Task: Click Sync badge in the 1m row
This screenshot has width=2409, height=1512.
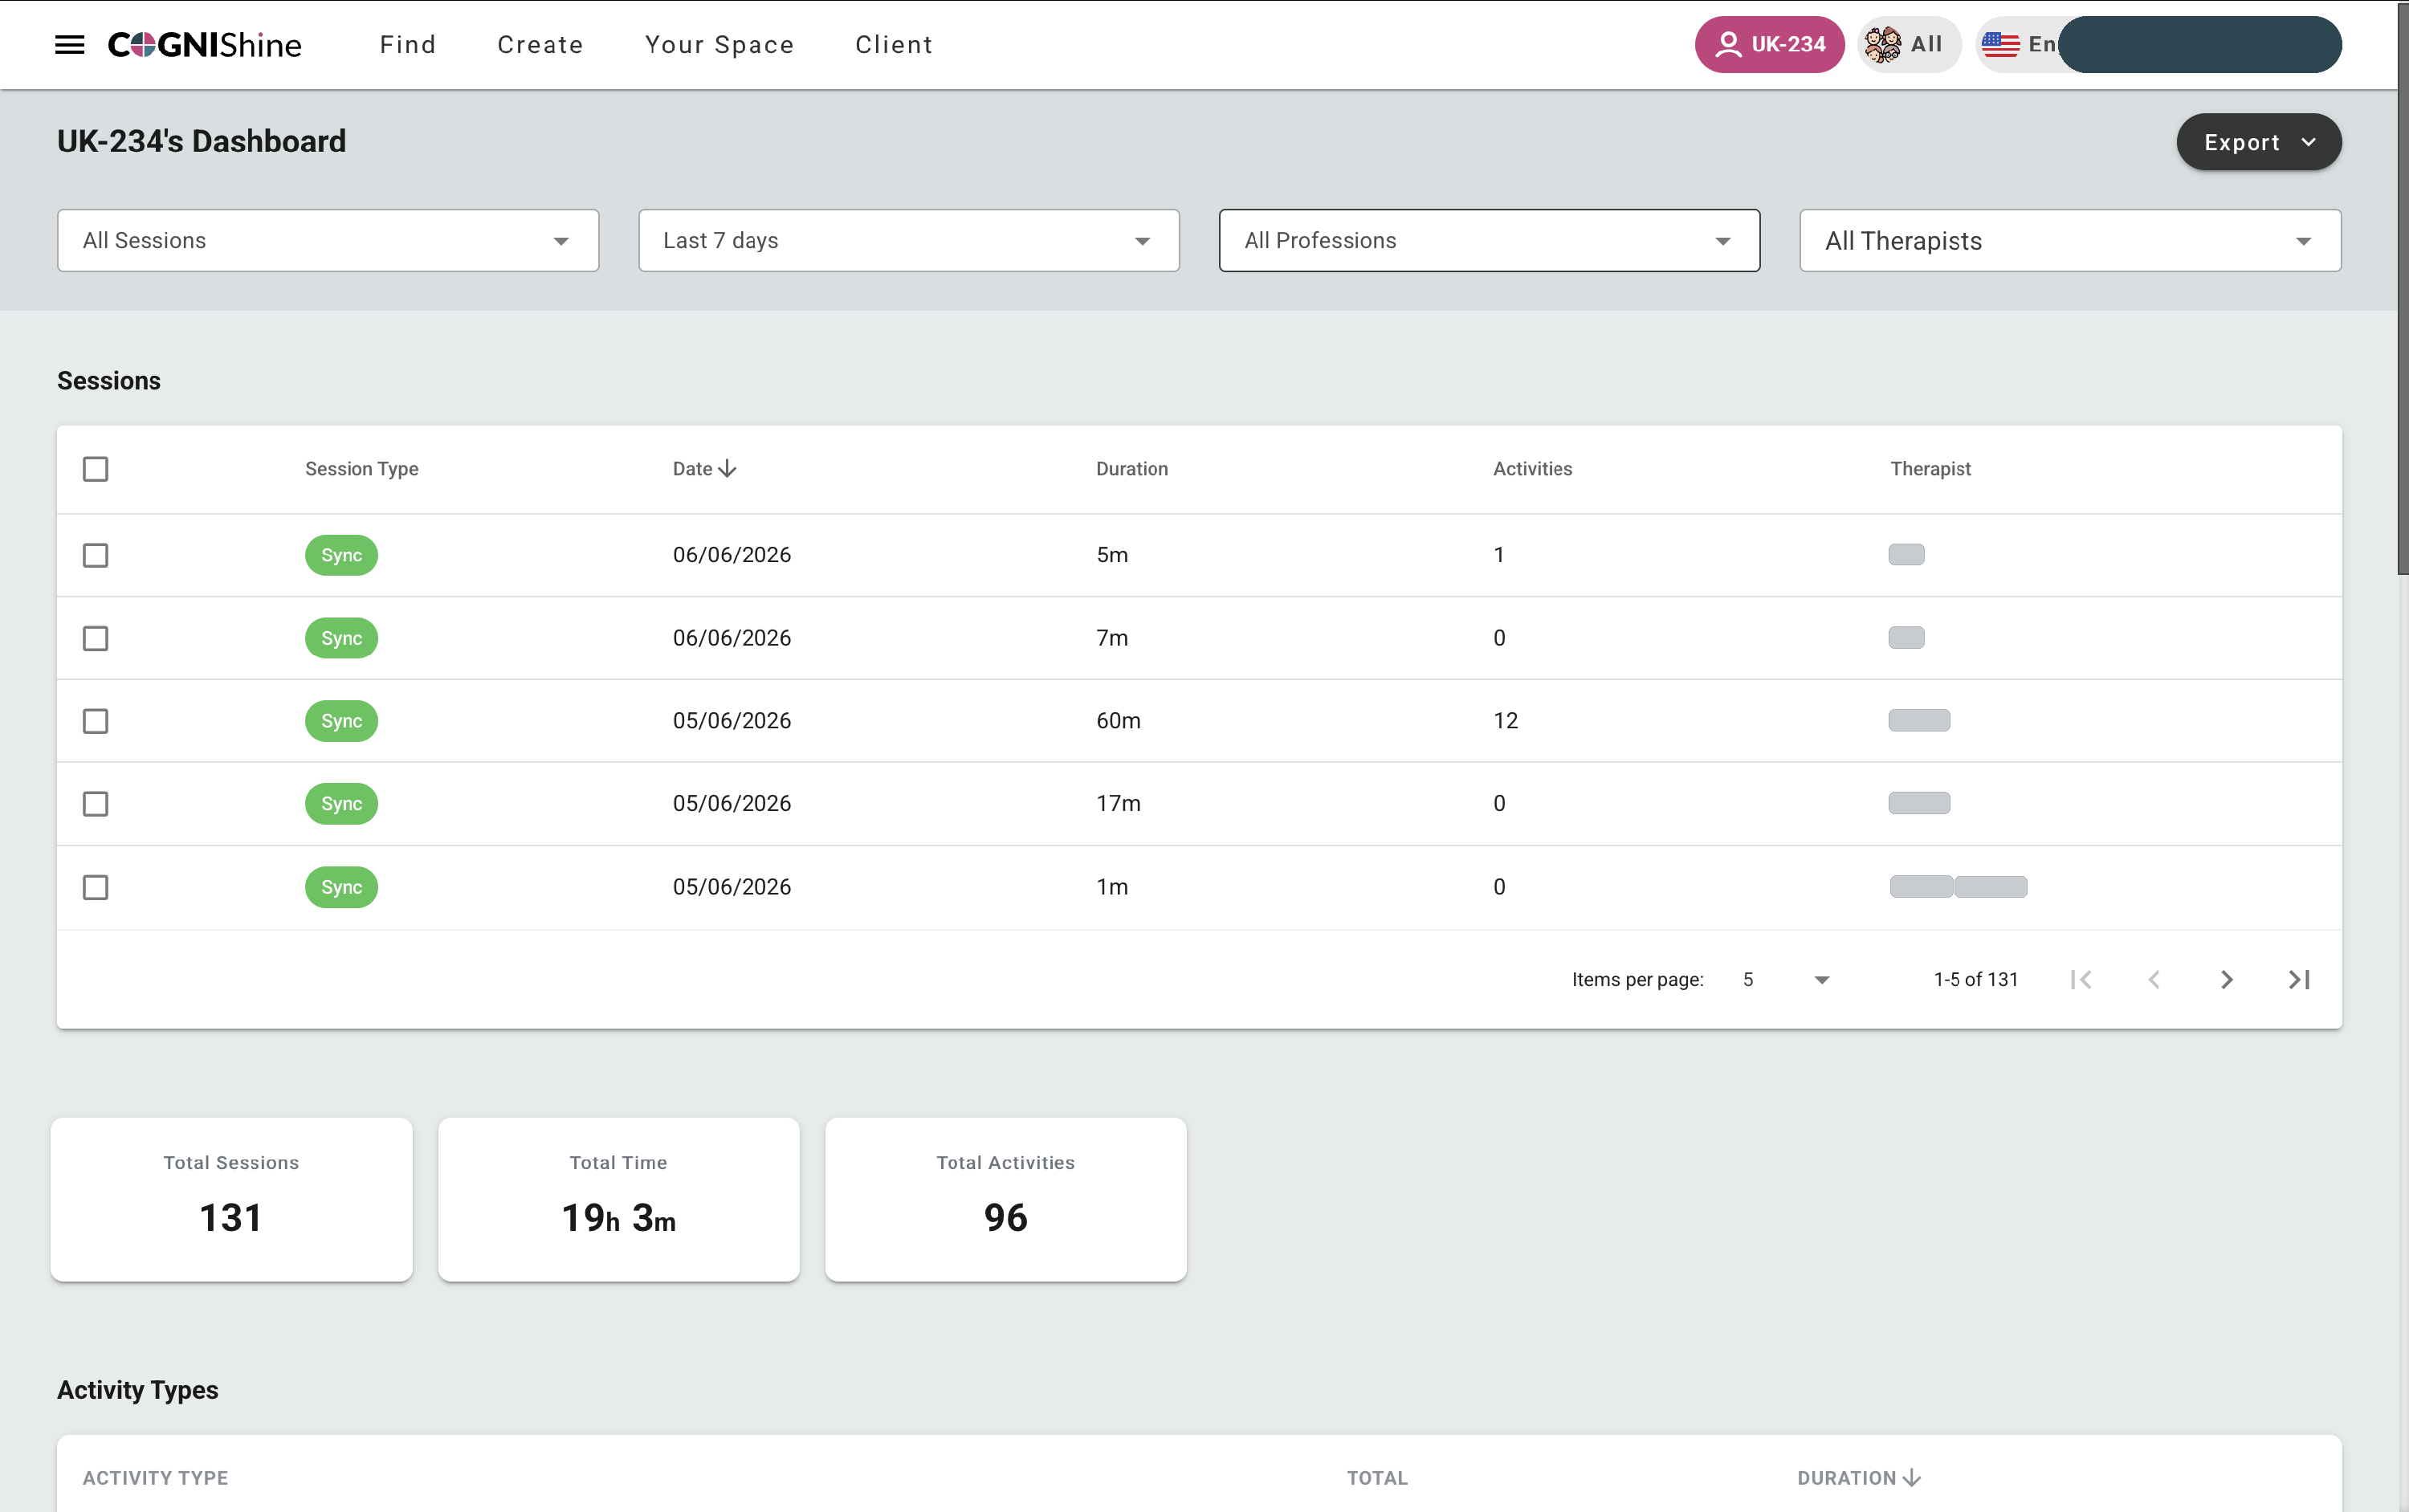Action: click(341, 887)
